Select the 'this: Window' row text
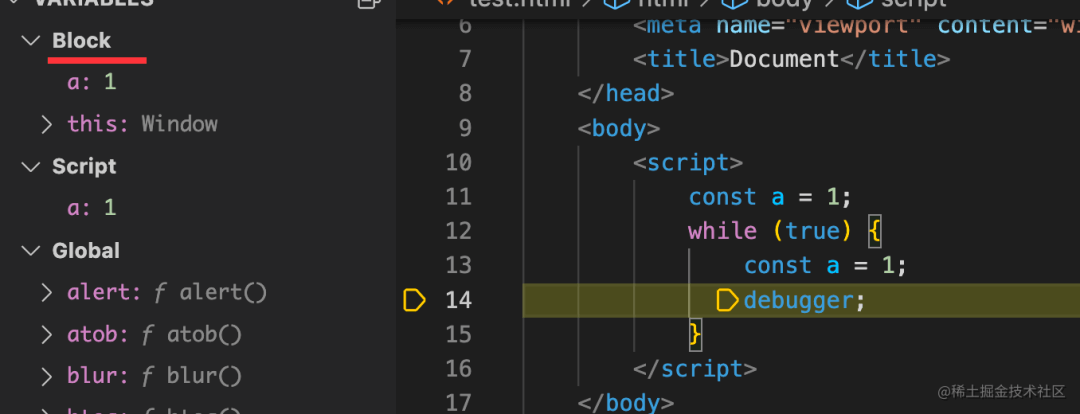The height and width of the screenshot is (414, 1080). pyautogui.click(x=143, y=124)
